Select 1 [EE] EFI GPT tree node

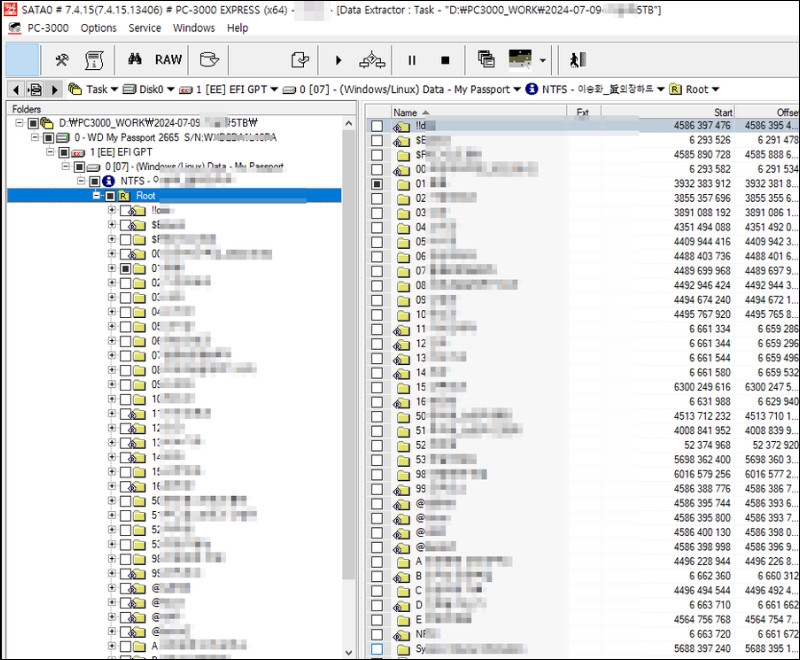121,152
